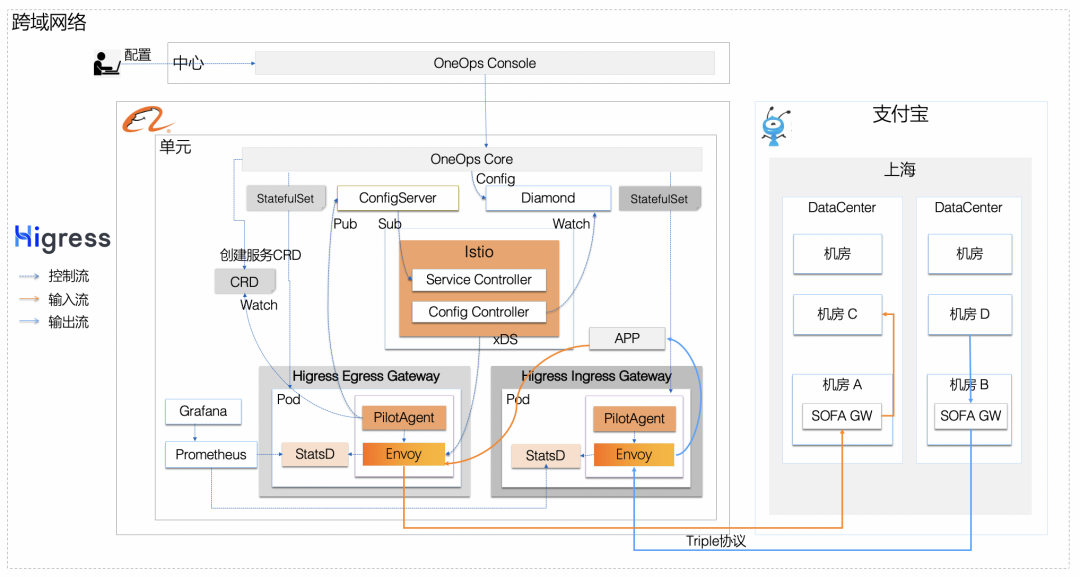Viewport: 1080px width, 577px height.
Task: Click the orange Alibaba logo
Action: 146,120
